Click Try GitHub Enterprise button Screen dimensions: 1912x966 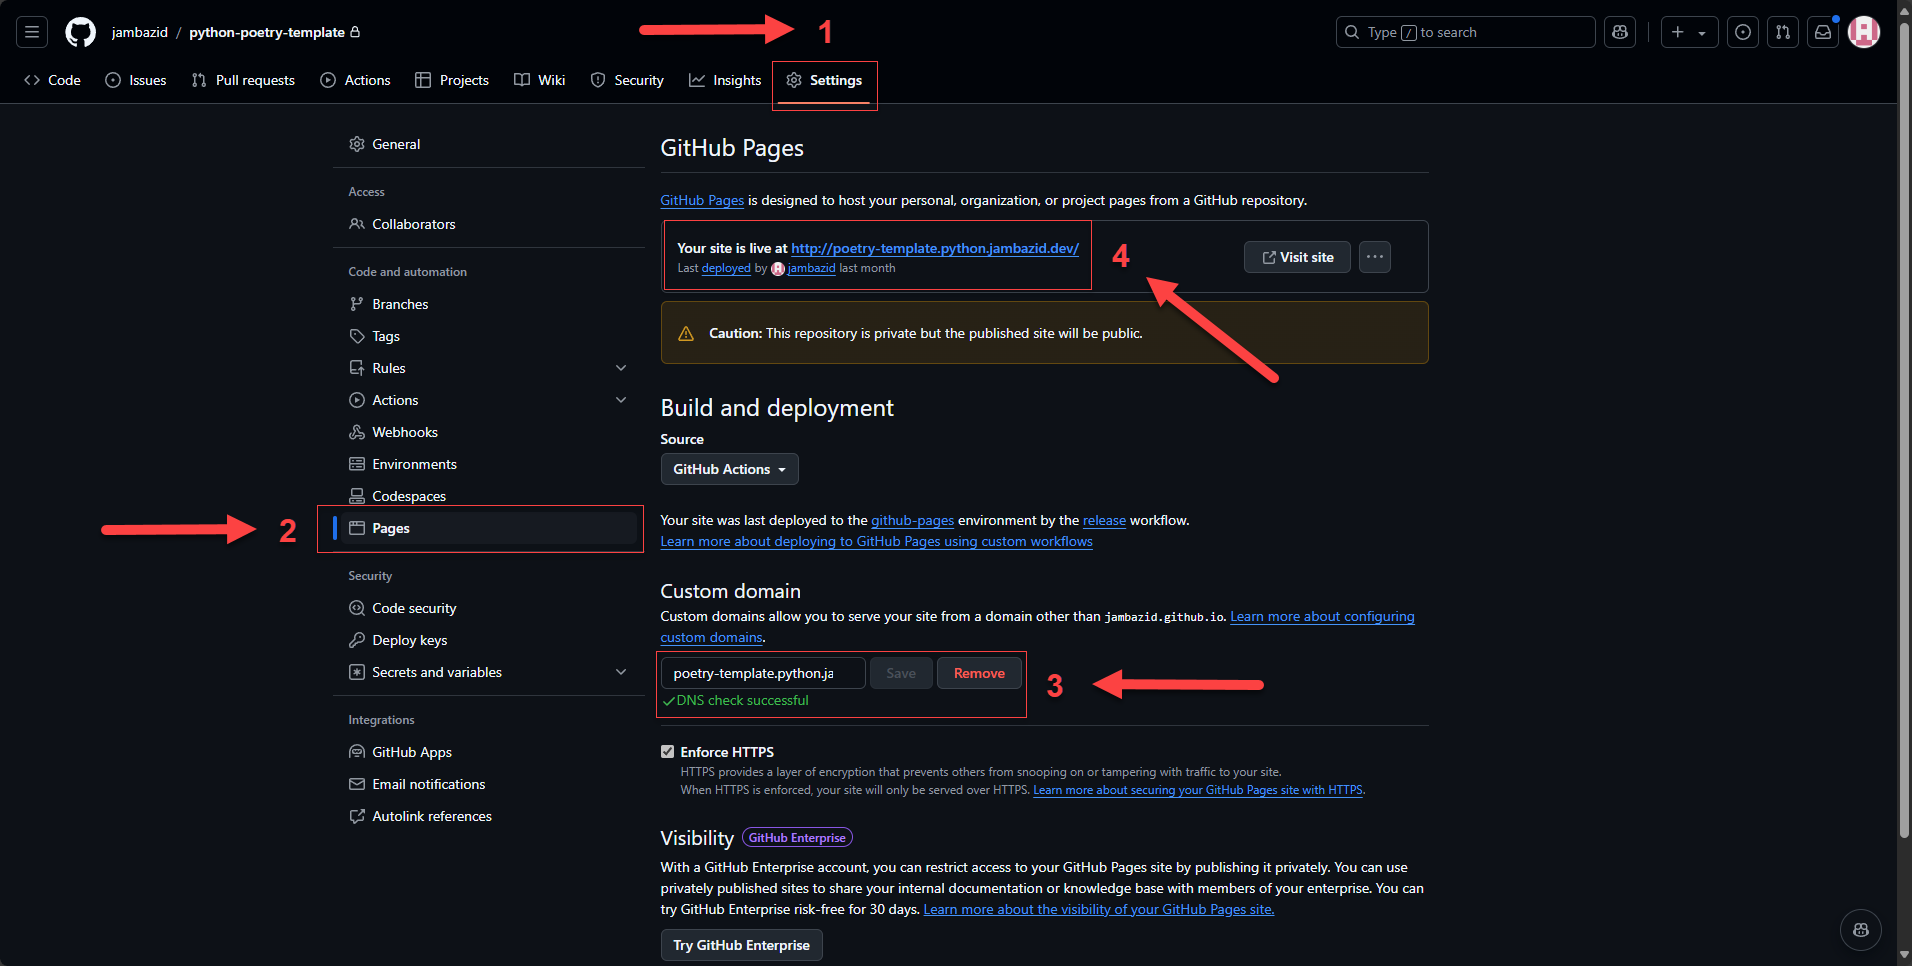click(x=741, y=945)
